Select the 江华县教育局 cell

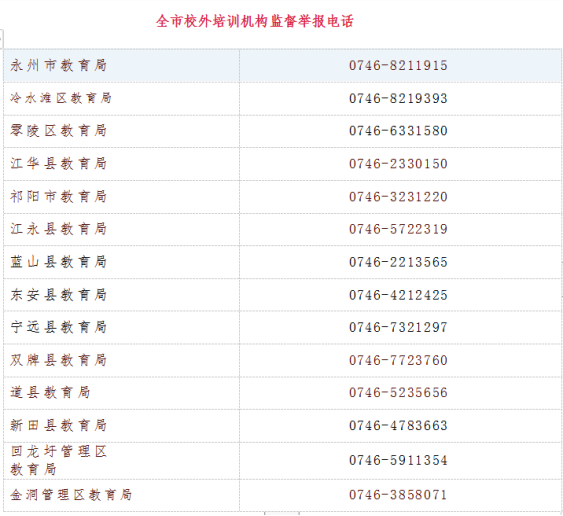121,164
